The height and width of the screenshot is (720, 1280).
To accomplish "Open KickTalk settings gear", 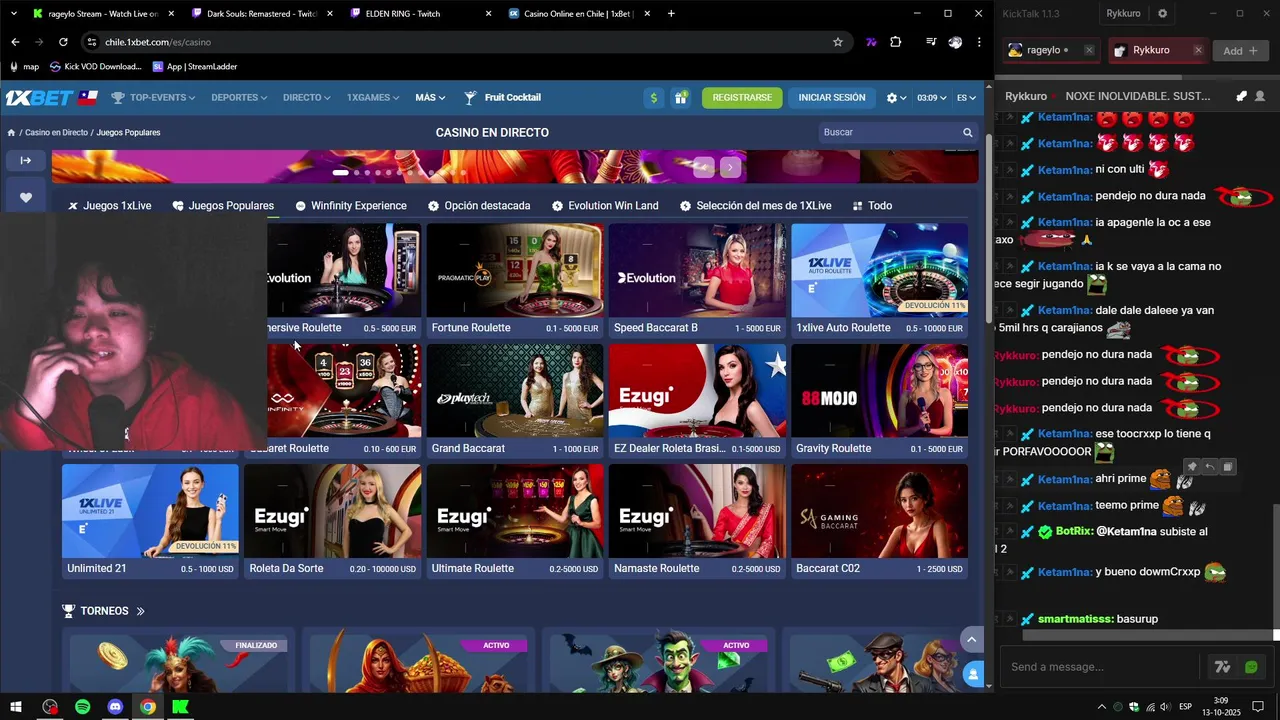I will point(1162,14).
